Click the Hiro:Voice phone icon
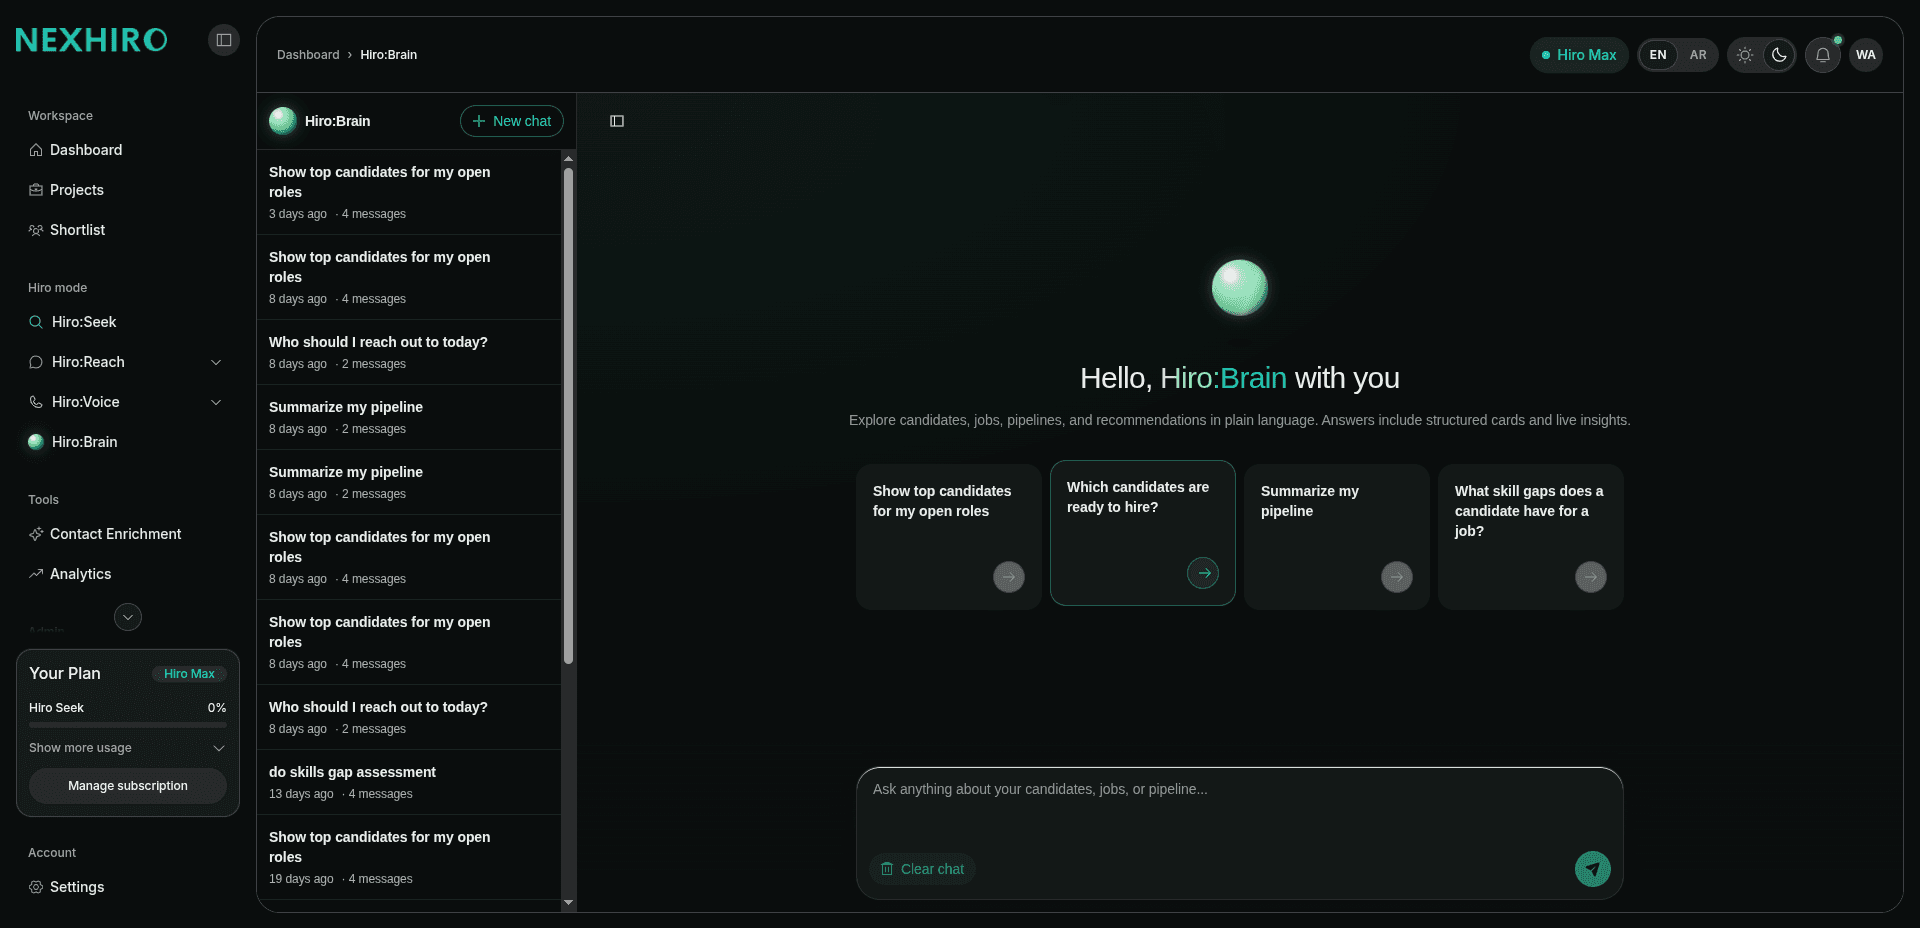The width and height of the screenshot is (1920, 928). [36, 402]
